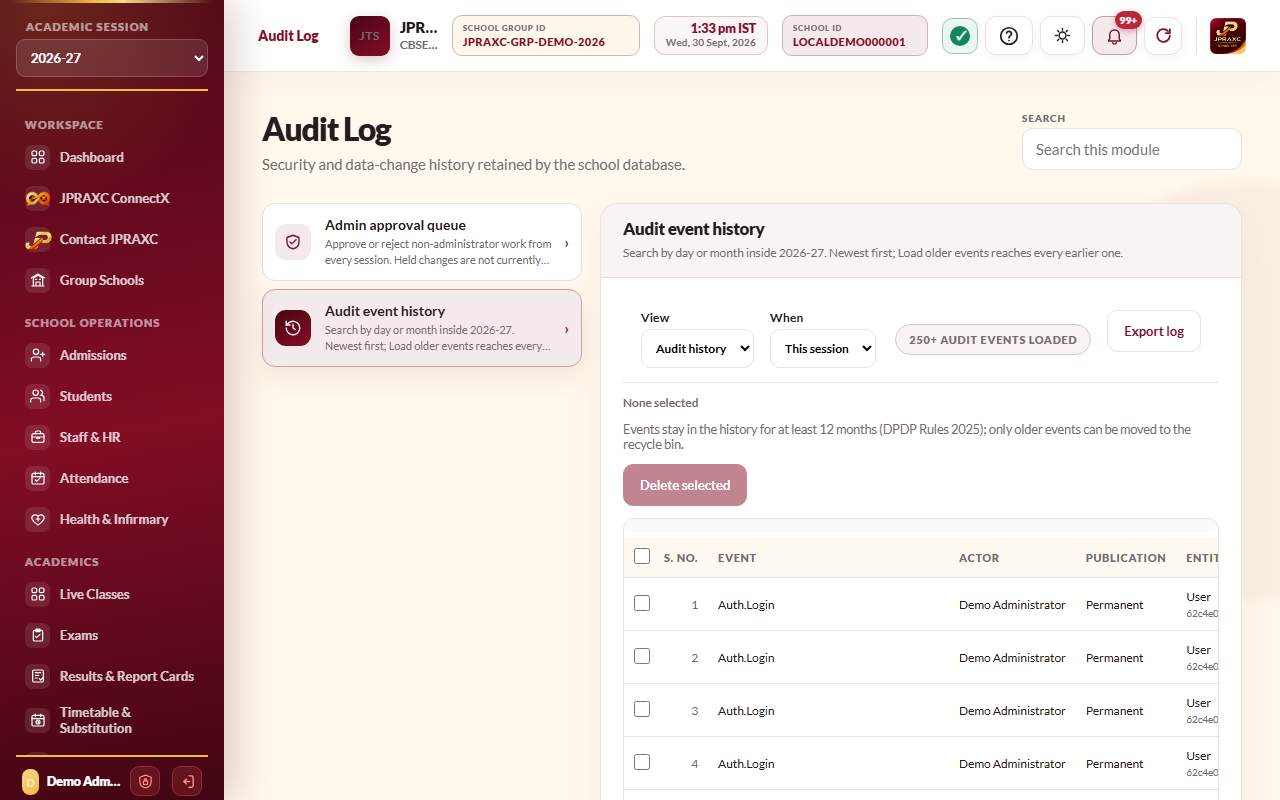This screenshot has width=1280, height=800.
Task: Check the checkbox for row 3 Auth.Login
Action: 642,709
